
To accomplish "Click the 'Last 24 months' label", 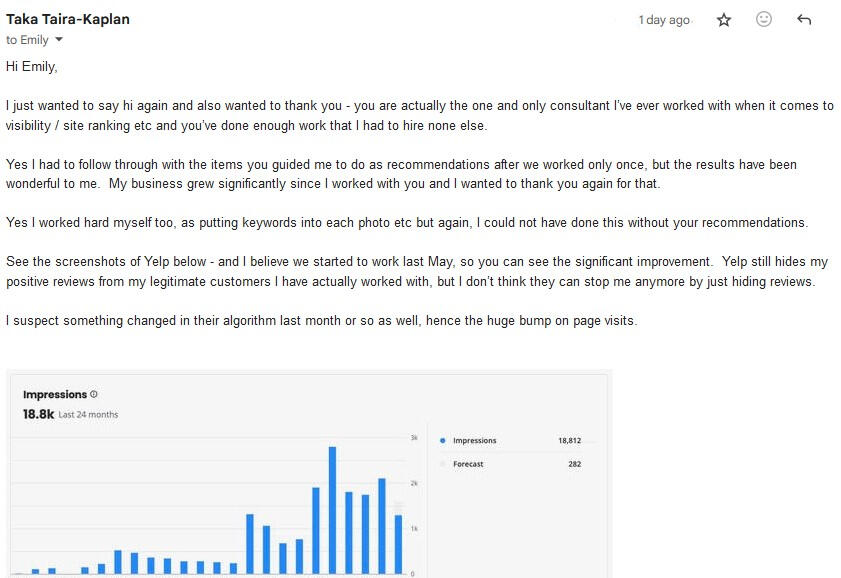I will pyautogui.click(x=88, y=415).
